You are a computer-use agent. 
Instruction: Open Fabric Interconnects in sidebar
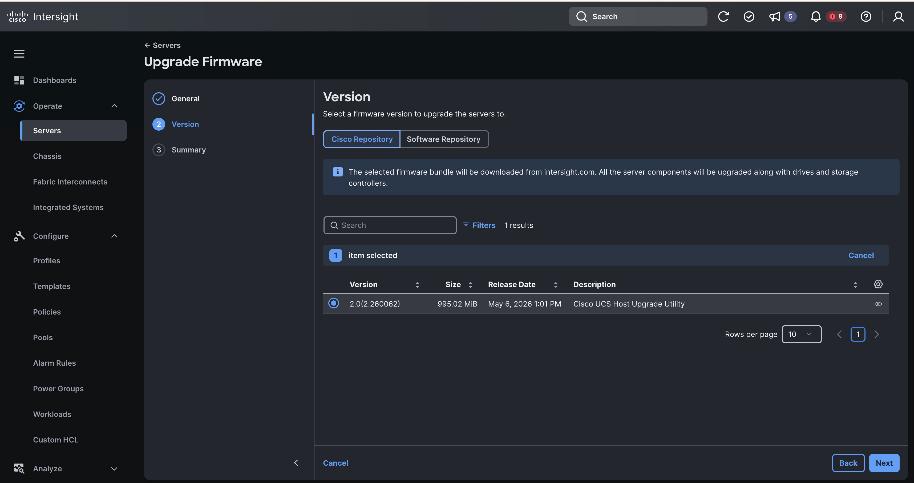pos(70,182)
